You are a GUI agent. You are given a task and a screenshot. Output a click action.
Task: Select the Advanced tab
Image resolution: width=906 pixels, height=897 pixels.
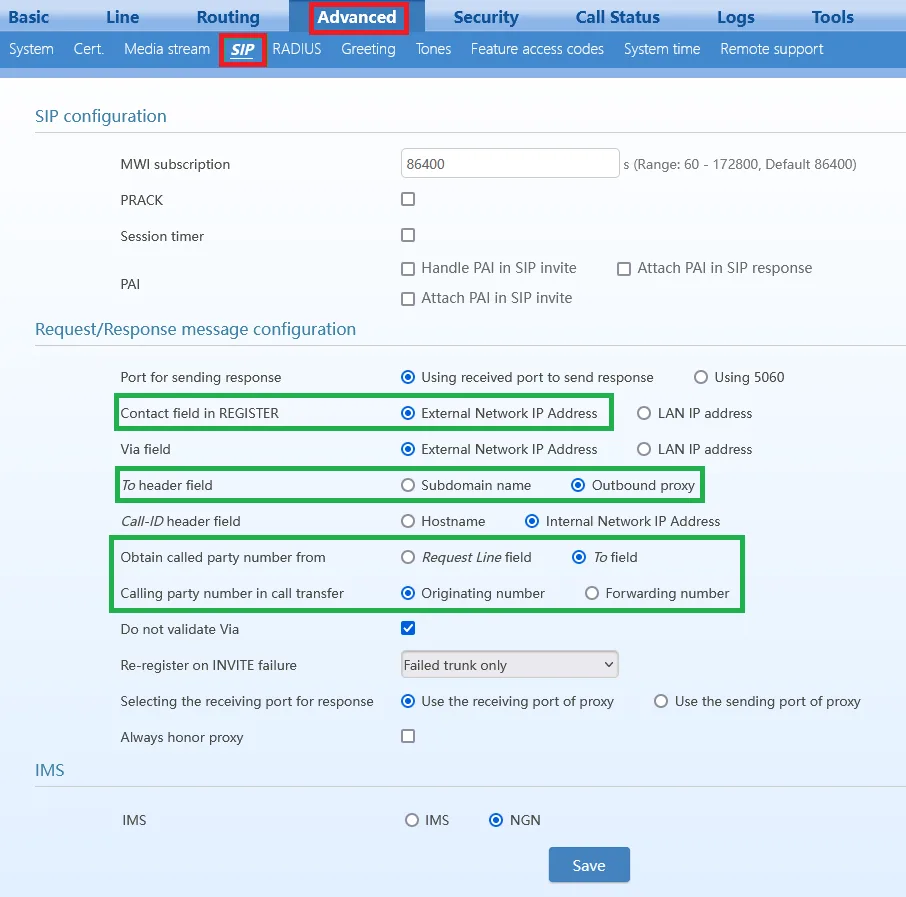tap(357, 17)
